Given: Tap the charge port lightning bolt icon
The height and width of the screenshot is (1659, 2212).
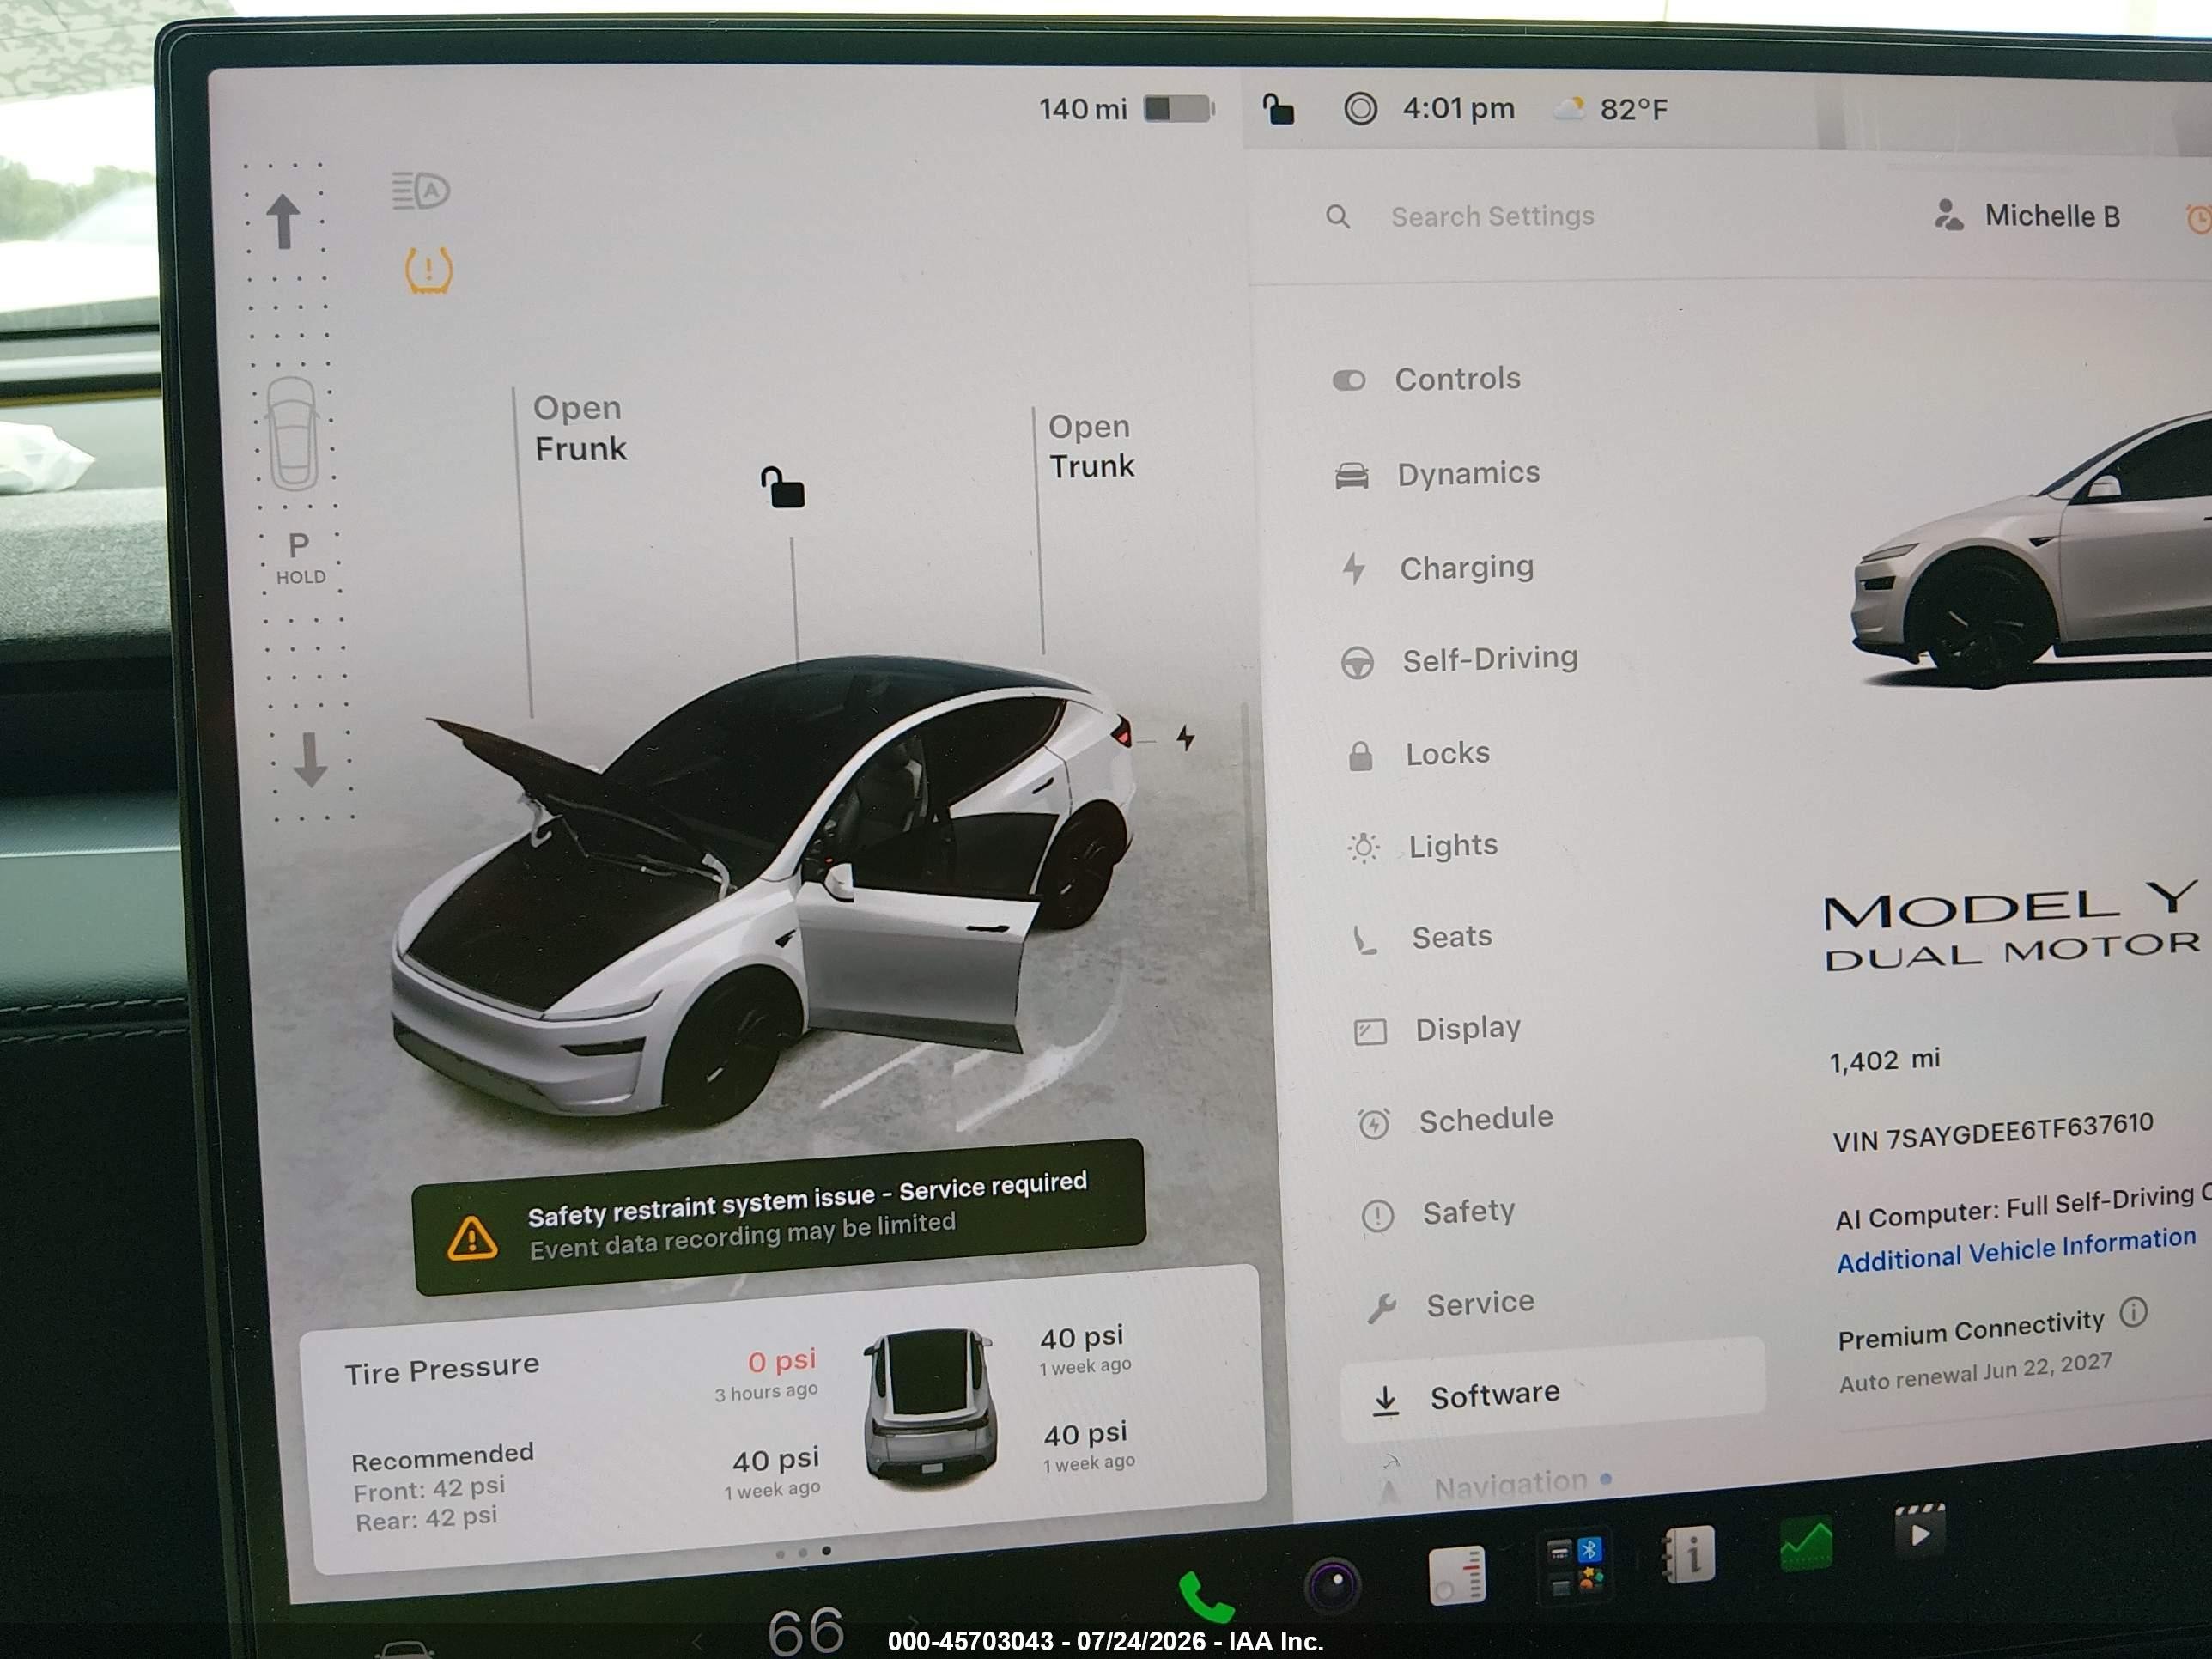Looking at the screenshot, I should (1185, 738).
